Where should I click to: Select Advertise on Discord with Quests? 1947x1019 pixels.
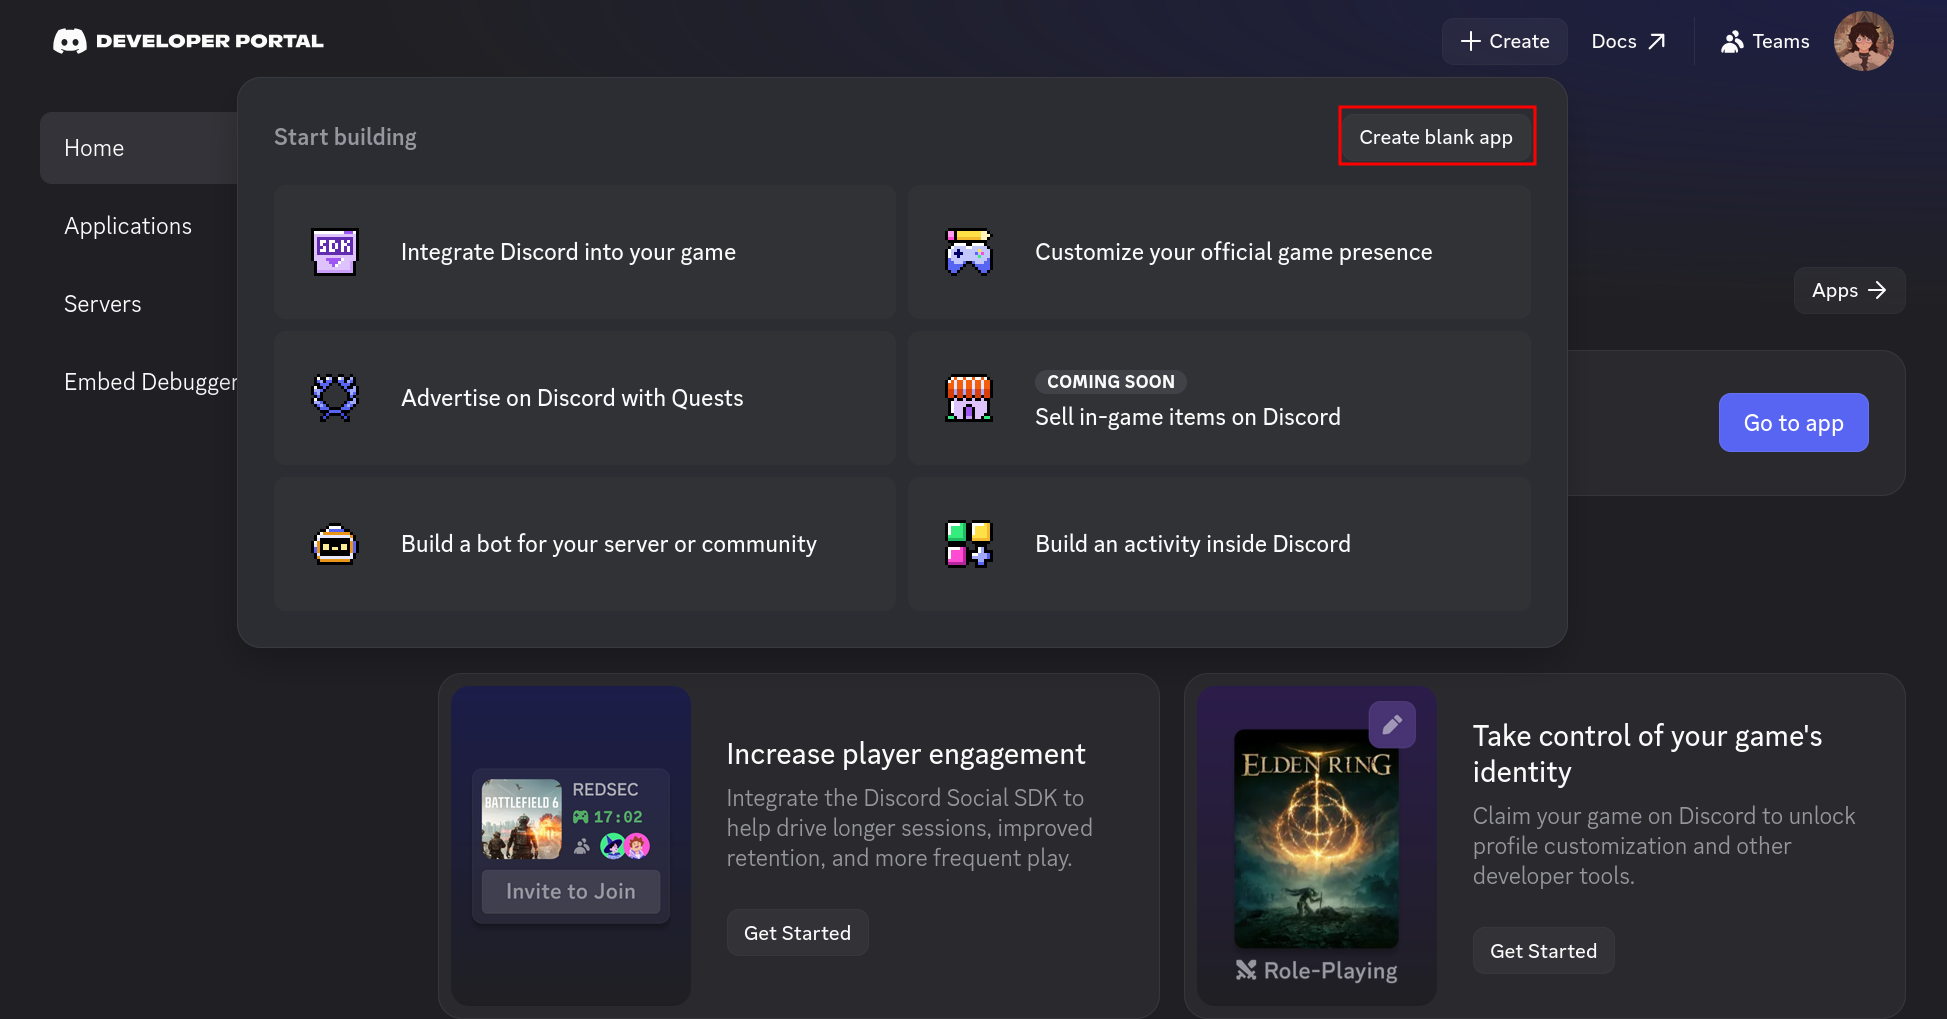pos(585,398)
